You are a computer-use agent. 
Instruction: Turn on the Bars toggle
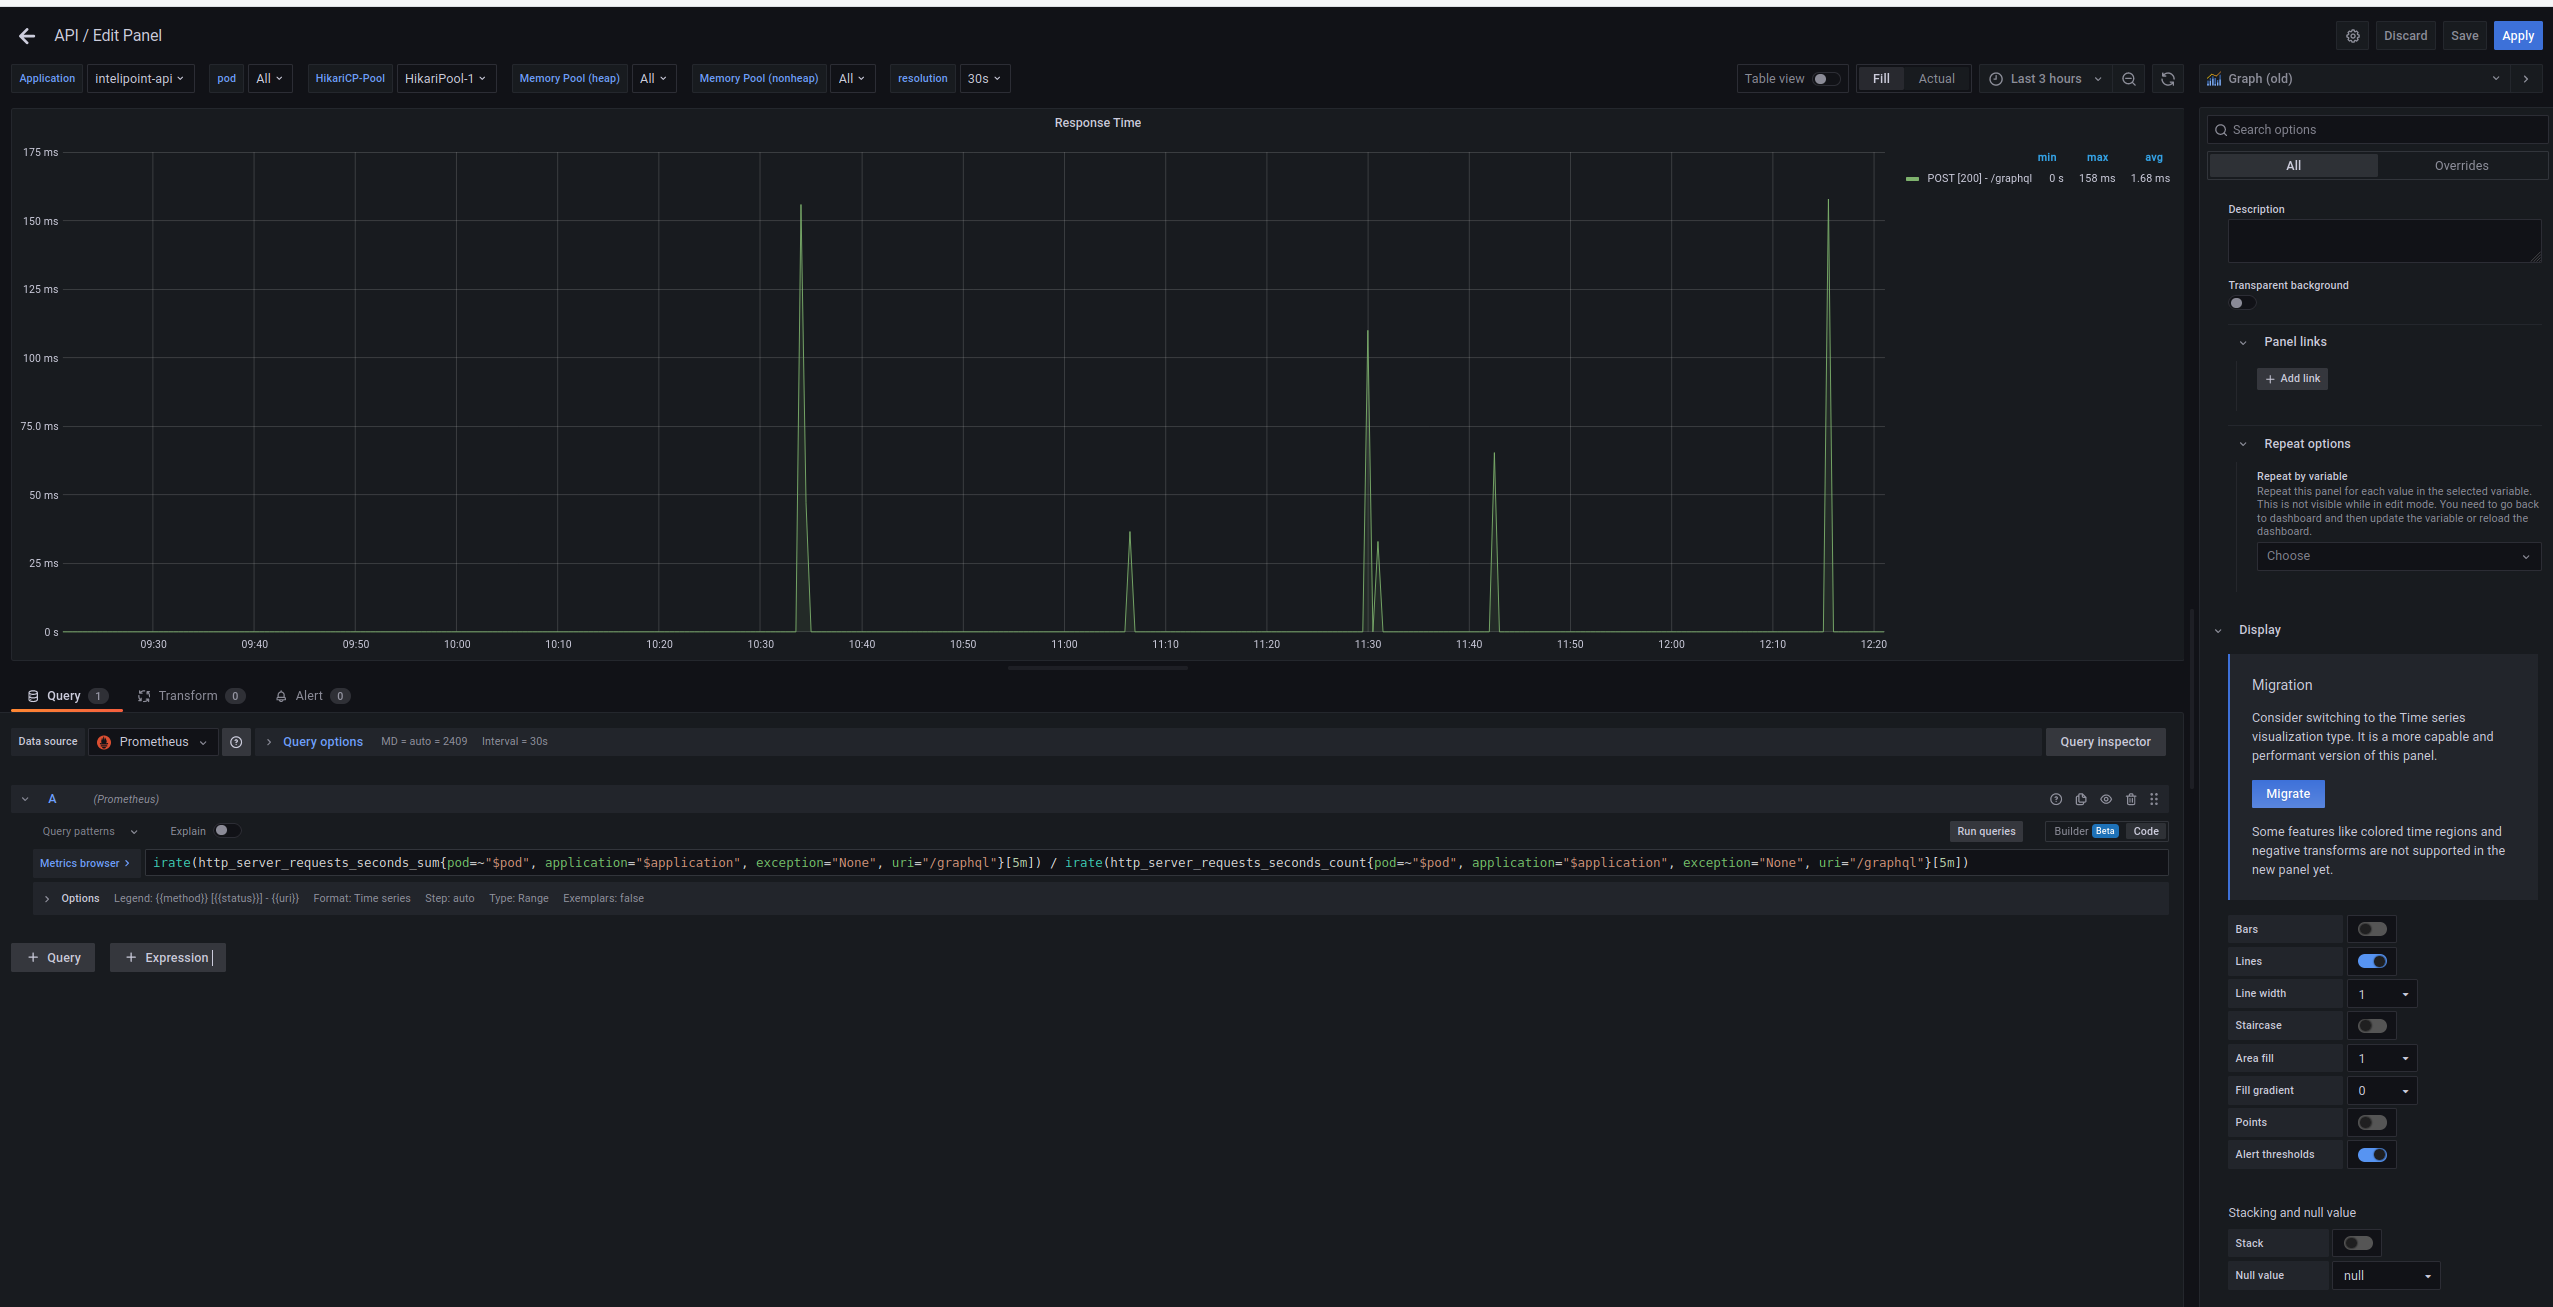[x=2371, y=928]
